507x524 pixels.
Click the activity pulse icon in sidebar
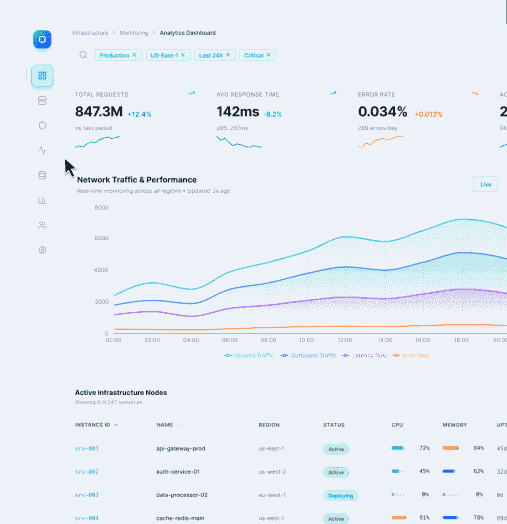click(x=42, y=150)
